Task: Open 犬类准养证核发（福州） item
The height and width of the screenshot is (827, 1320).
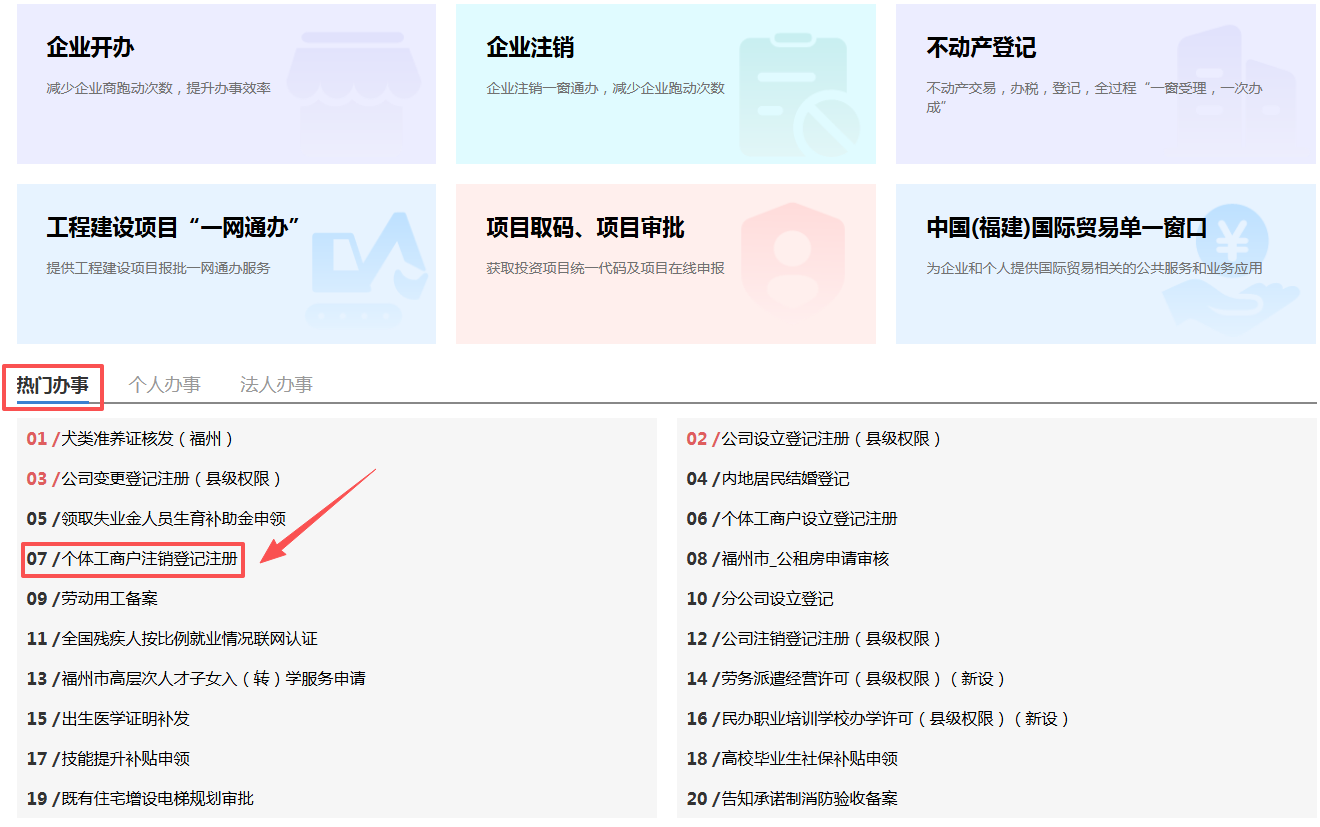Action: point(147,439)
